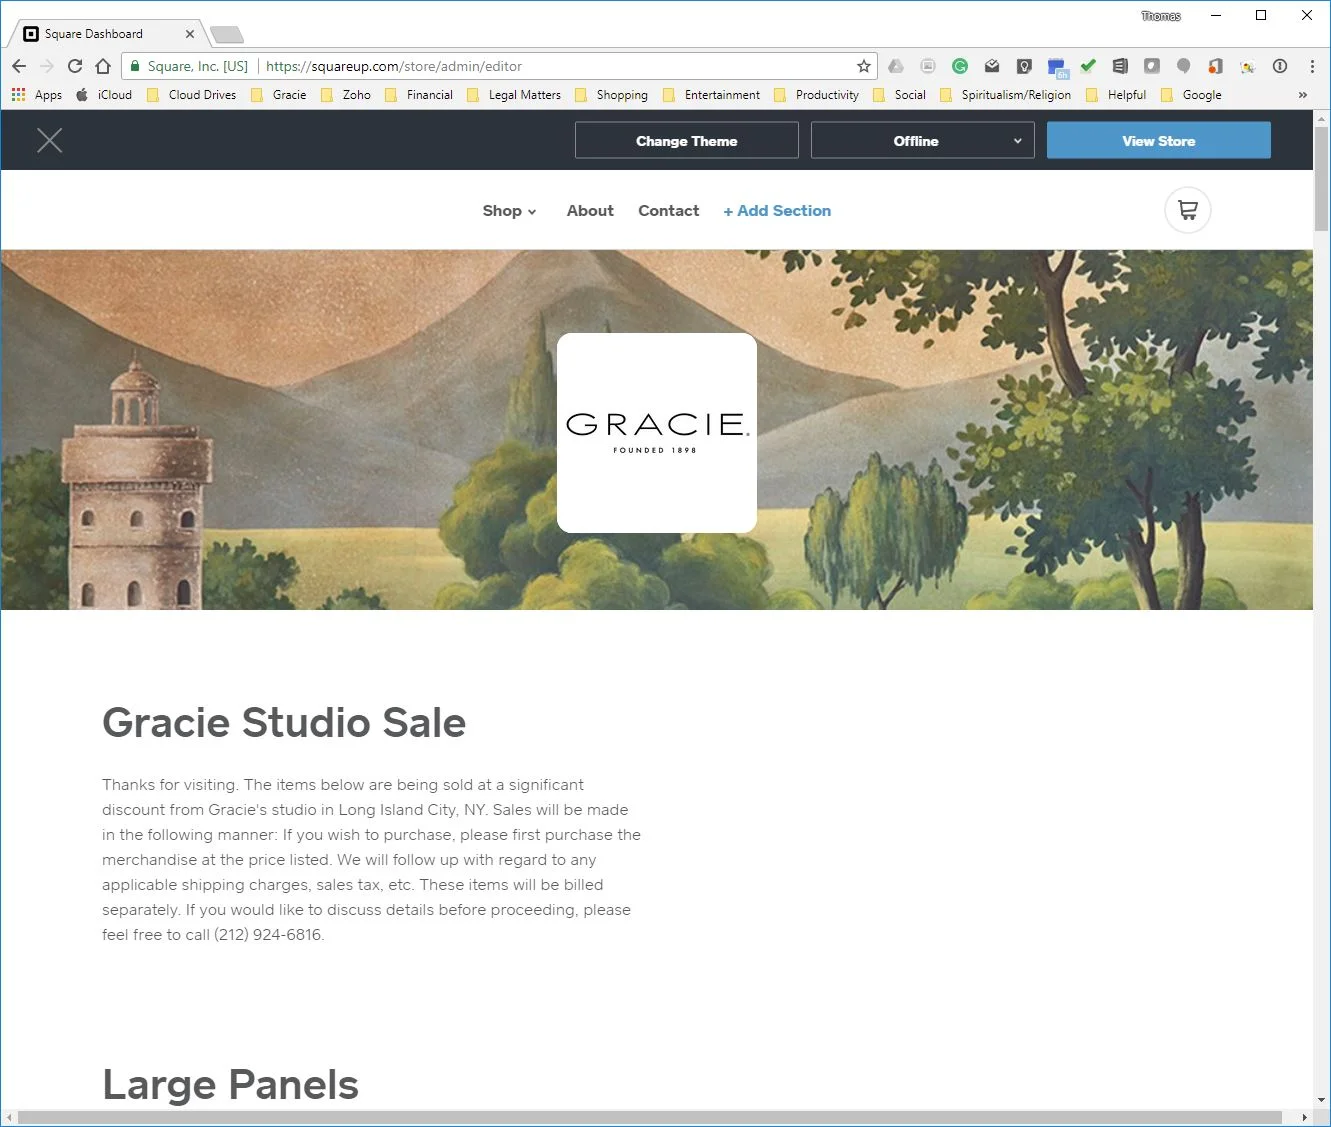
Task: Close the Square Dashboard tab
Action: coord(190,34)
